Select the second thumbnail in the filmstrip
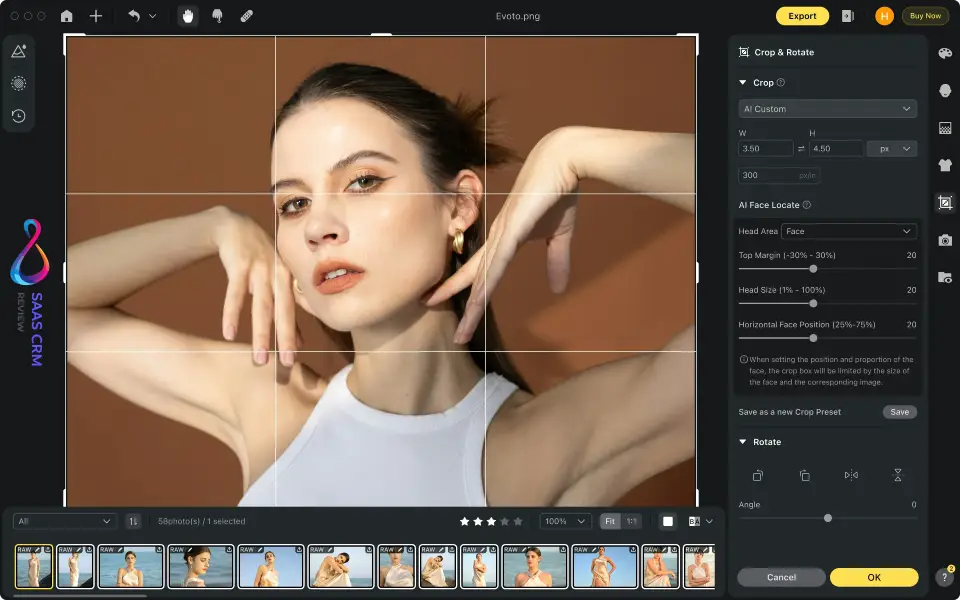This screenshot has height=600, width=960. tap(76, 566)
